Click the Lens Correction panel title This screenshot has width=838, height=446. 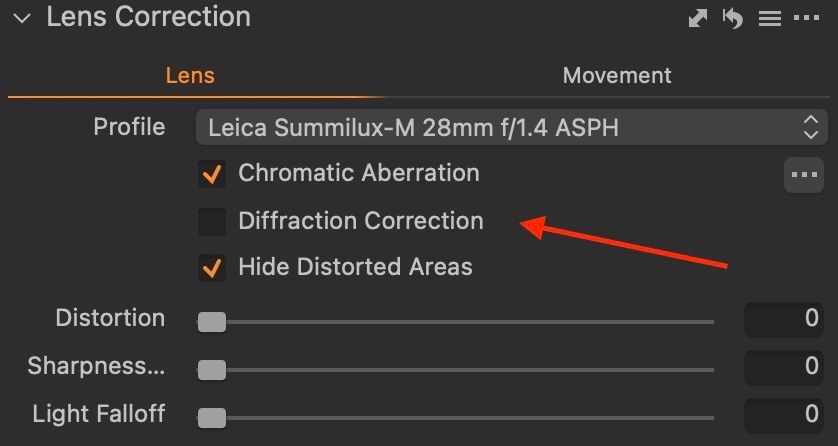[148, 17]
